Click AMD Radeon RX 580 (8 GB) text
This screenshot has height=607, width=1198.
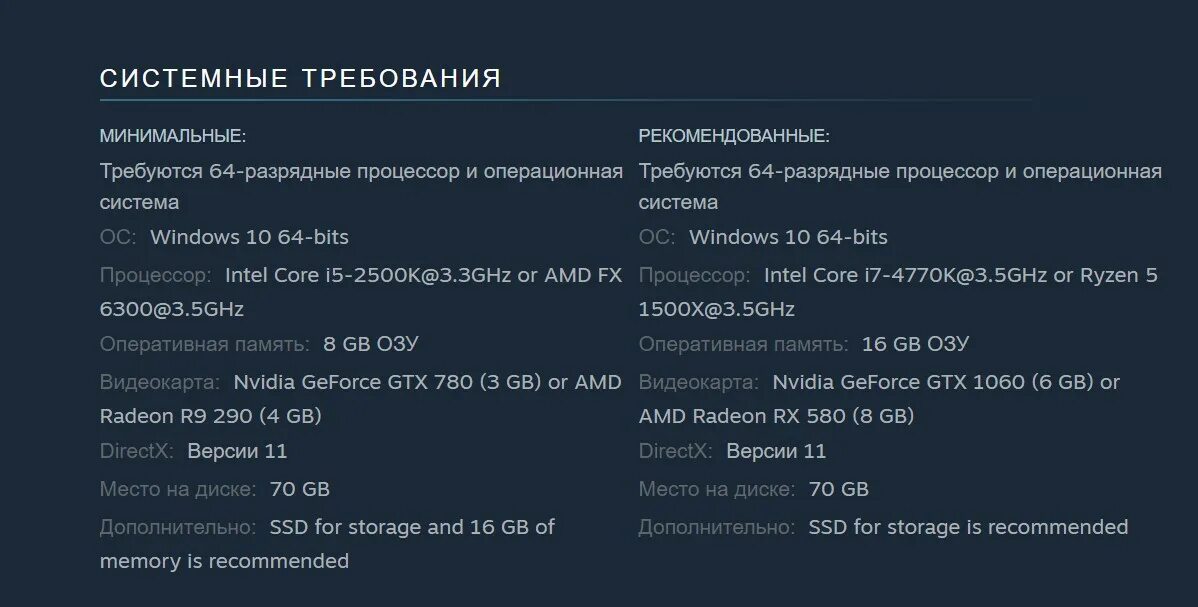(x=776, y=415)
